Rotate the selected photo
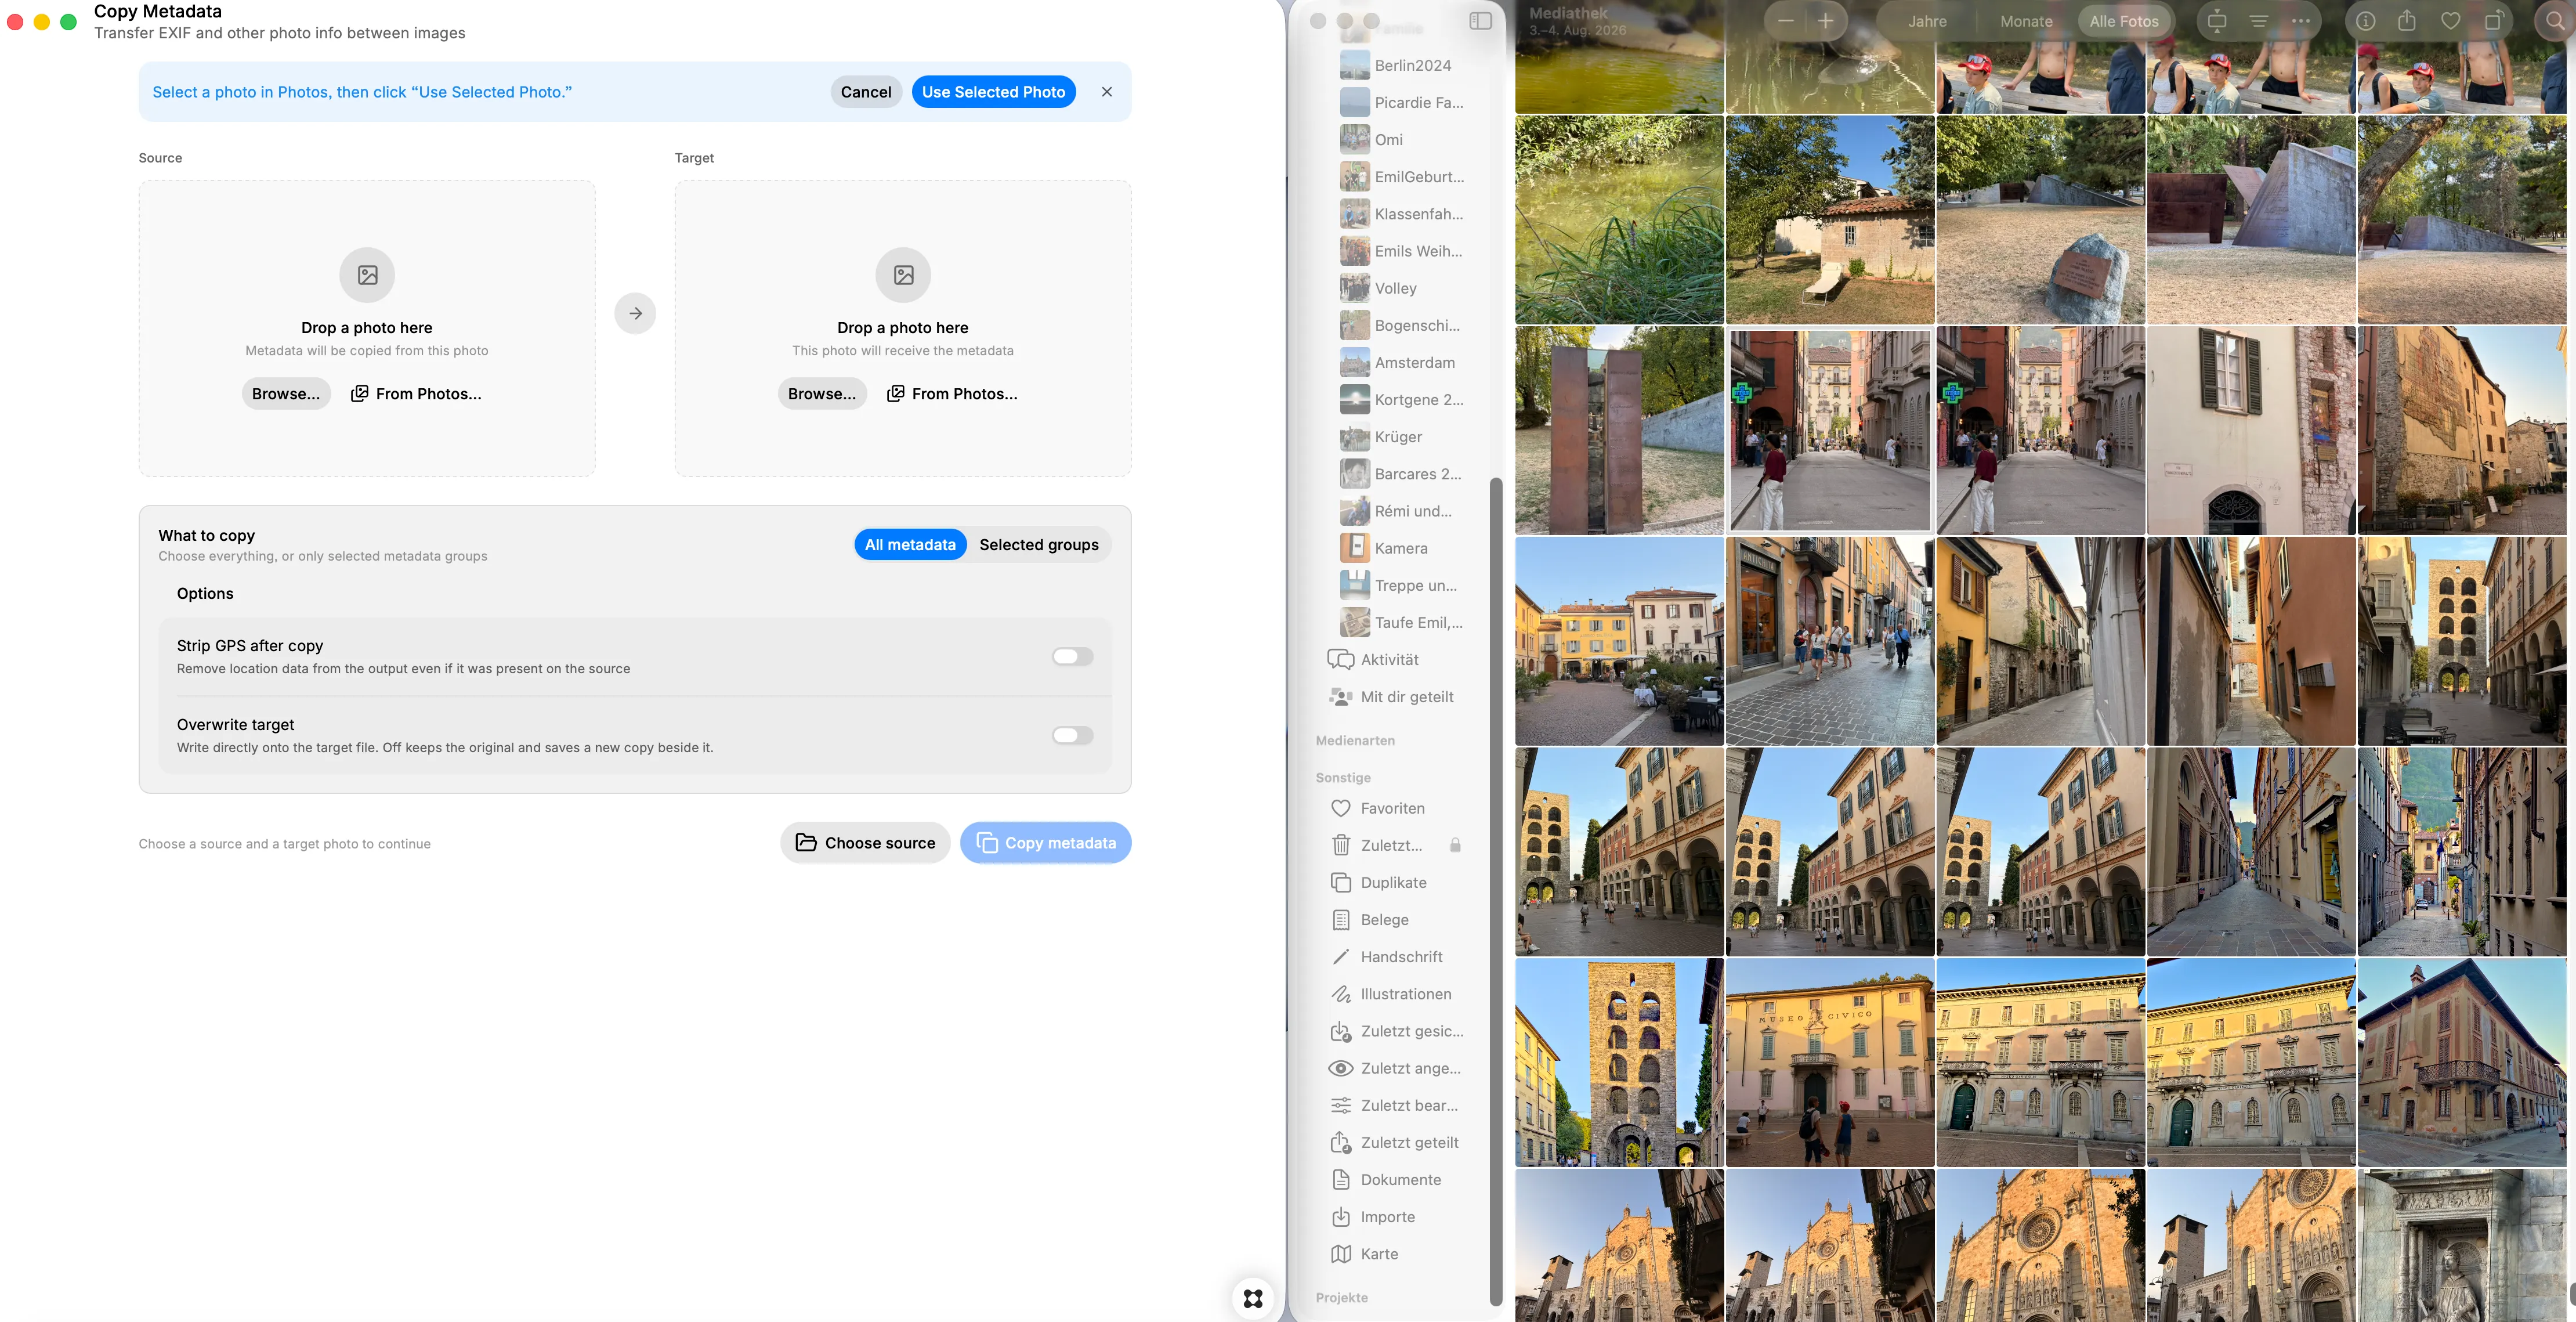Screen dimensions: 2576x1322 click(x=2493, y=21)
